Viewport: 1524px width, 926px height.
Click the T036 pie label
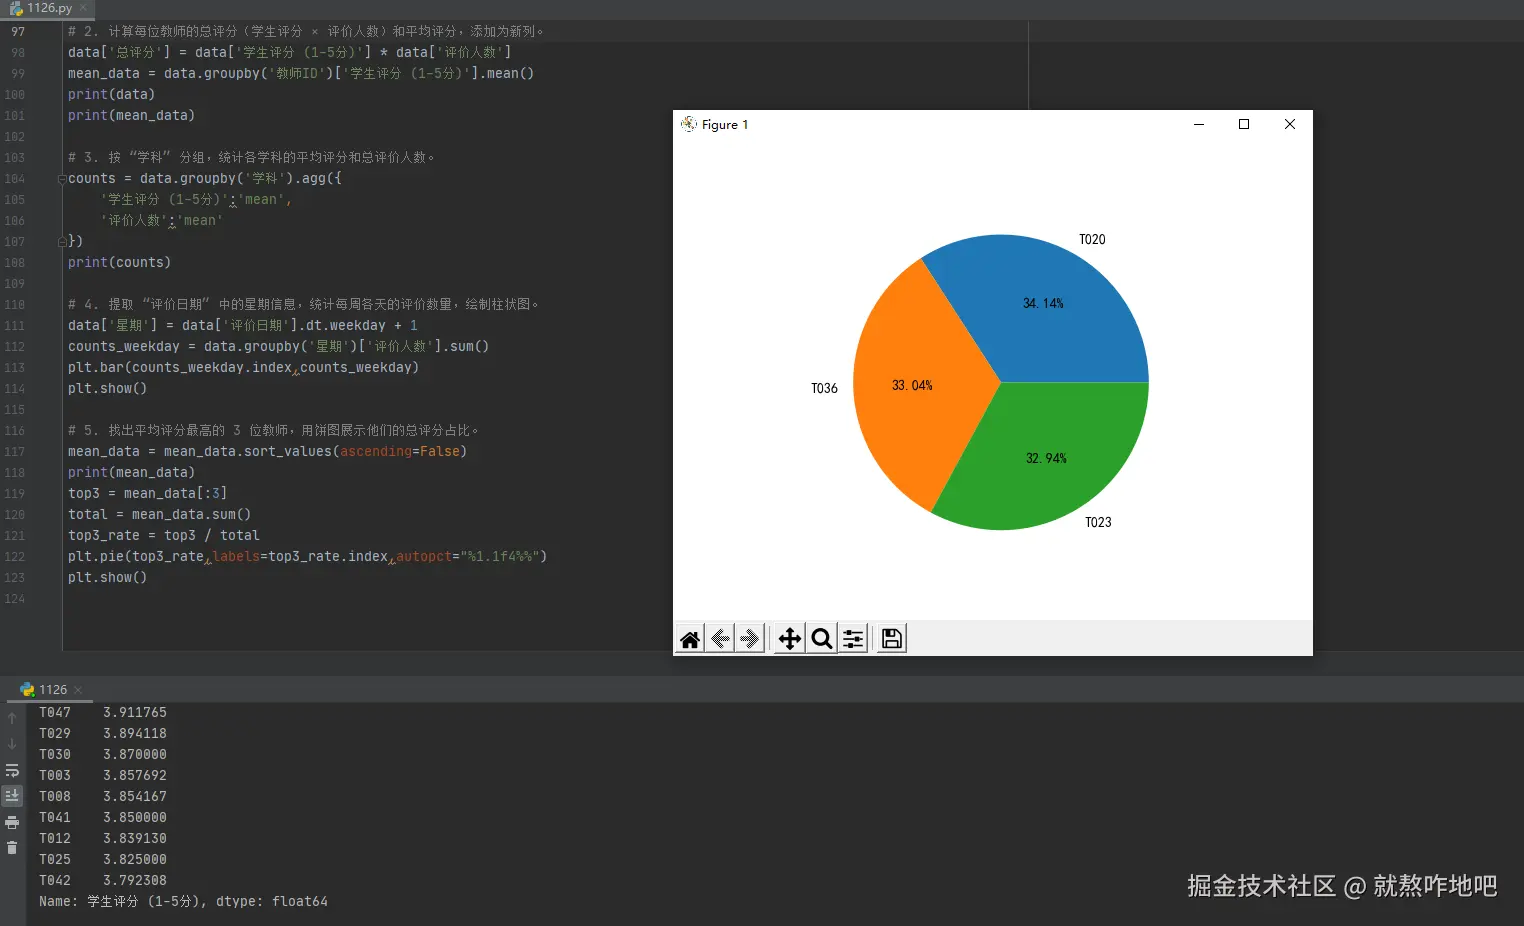coord(824,389)
